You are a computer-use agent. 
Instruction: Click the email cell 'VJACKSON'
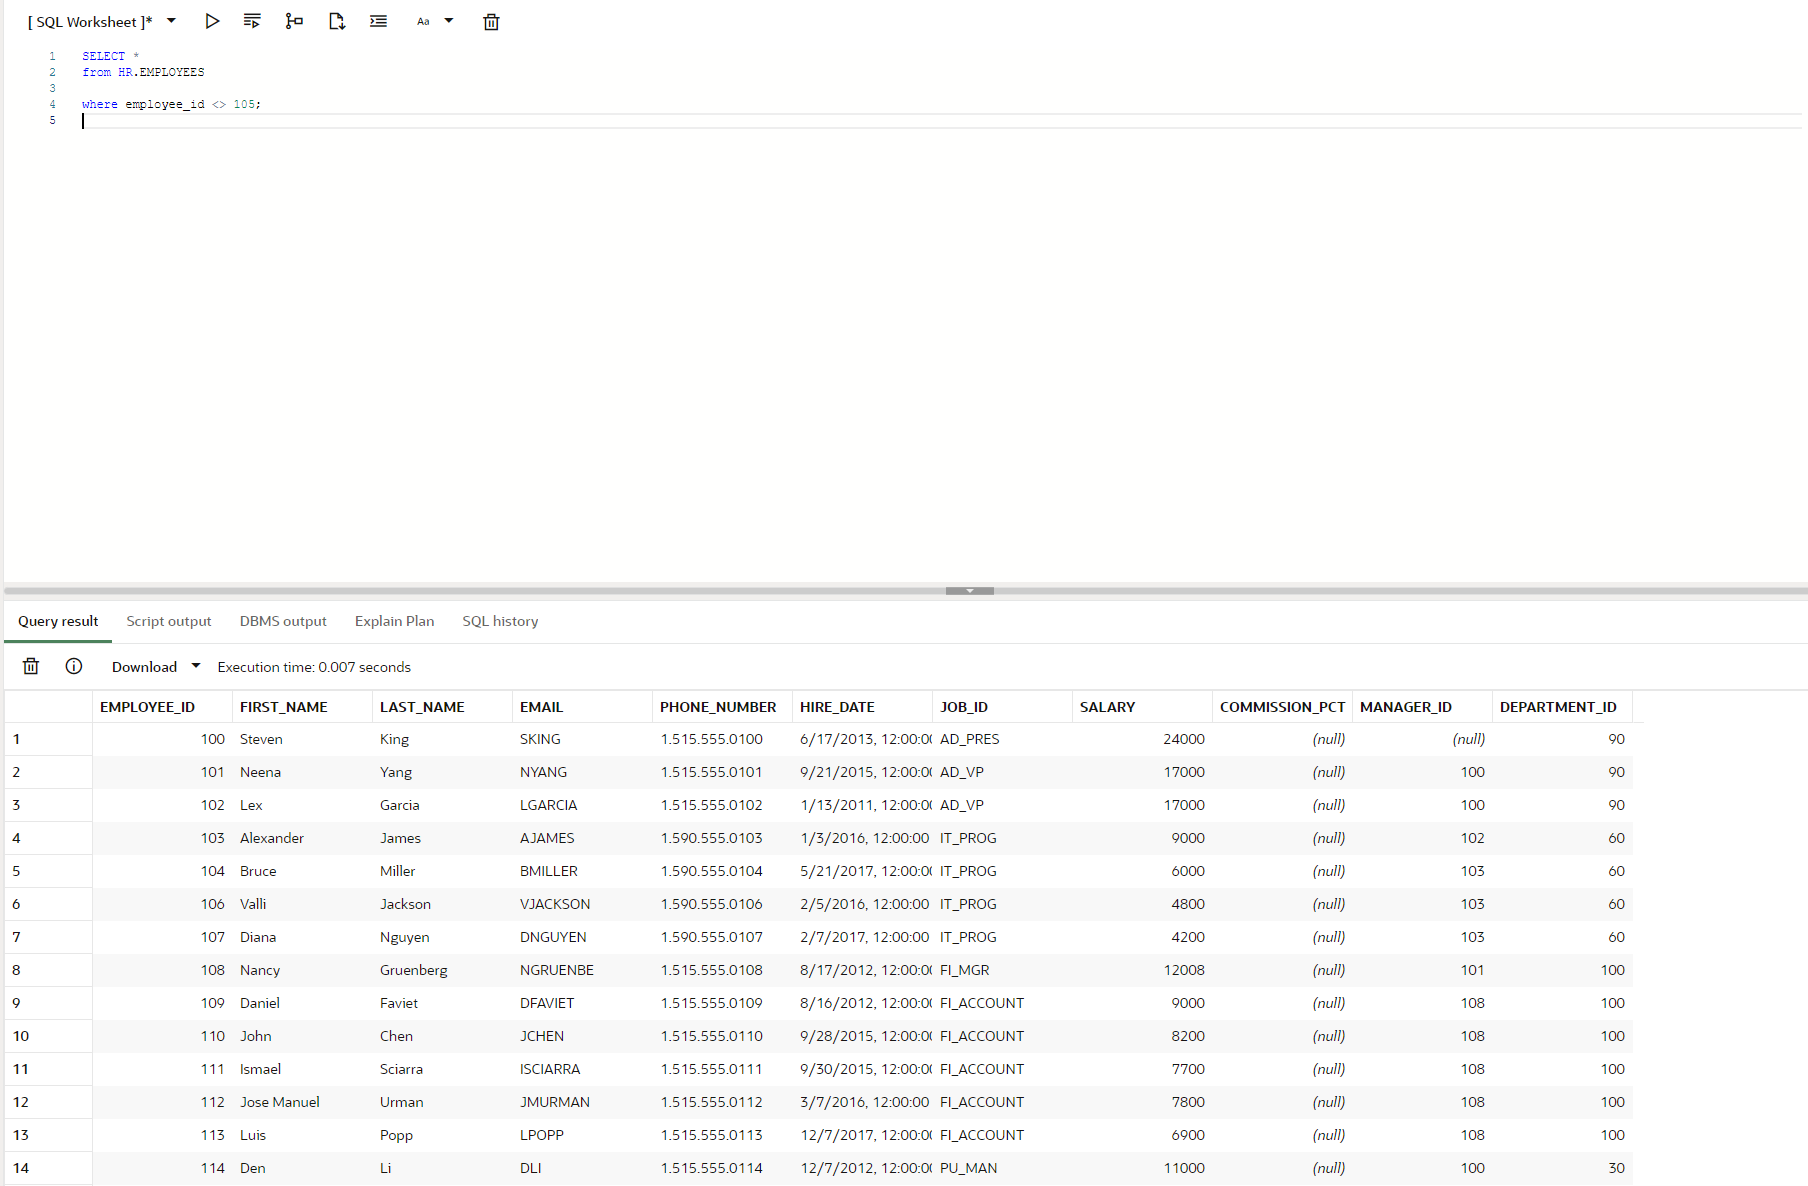click(x=582, y=904)
